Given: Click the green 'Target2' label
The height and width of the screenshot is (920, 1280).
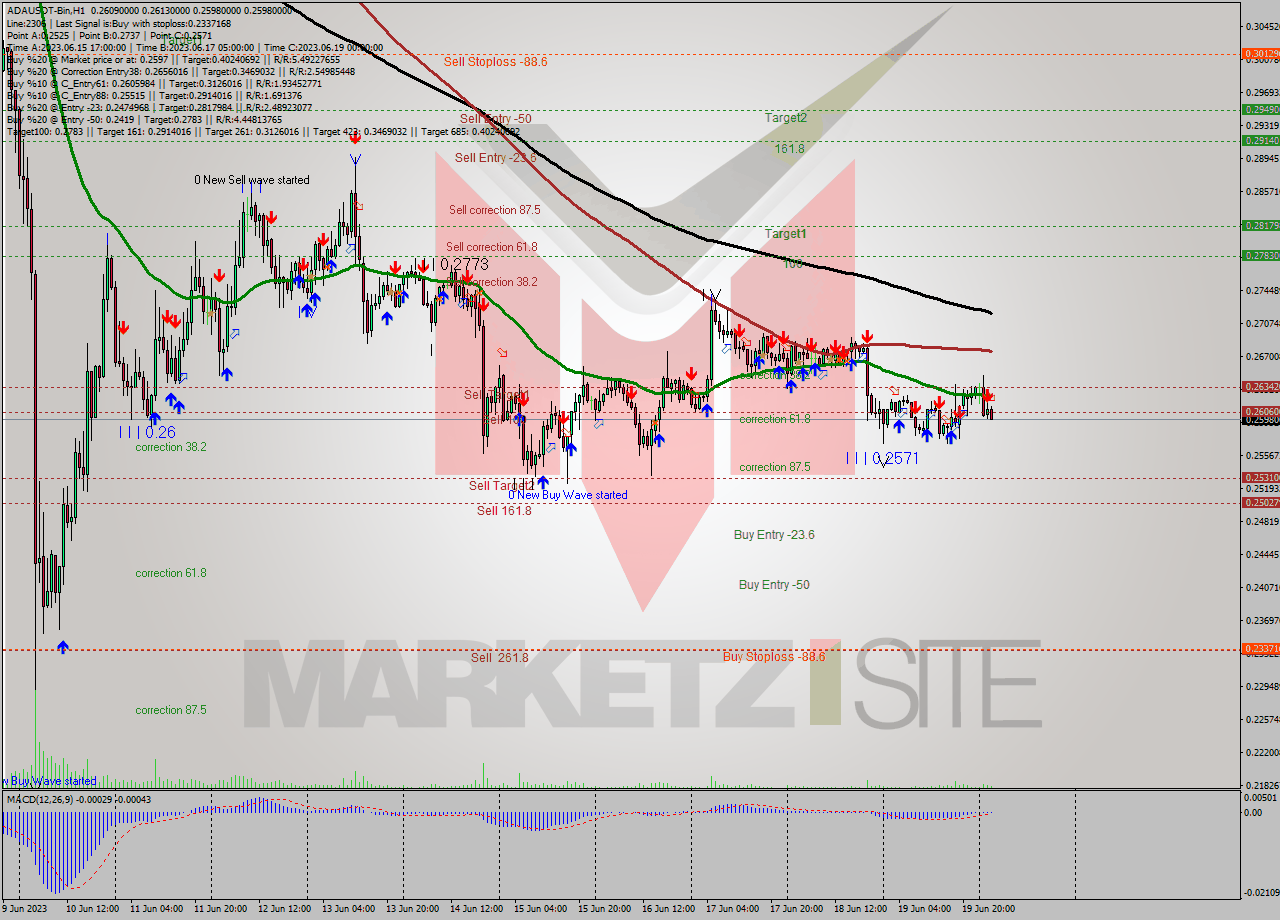Looking at the screenshot, I should (786, 118).
